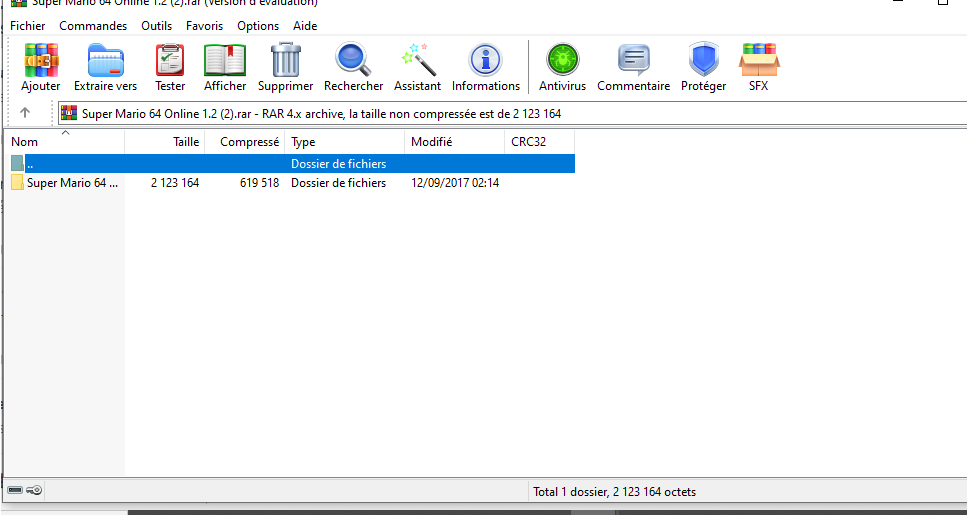
Task: Open the Options menu
Action: [x=258, y=25]
